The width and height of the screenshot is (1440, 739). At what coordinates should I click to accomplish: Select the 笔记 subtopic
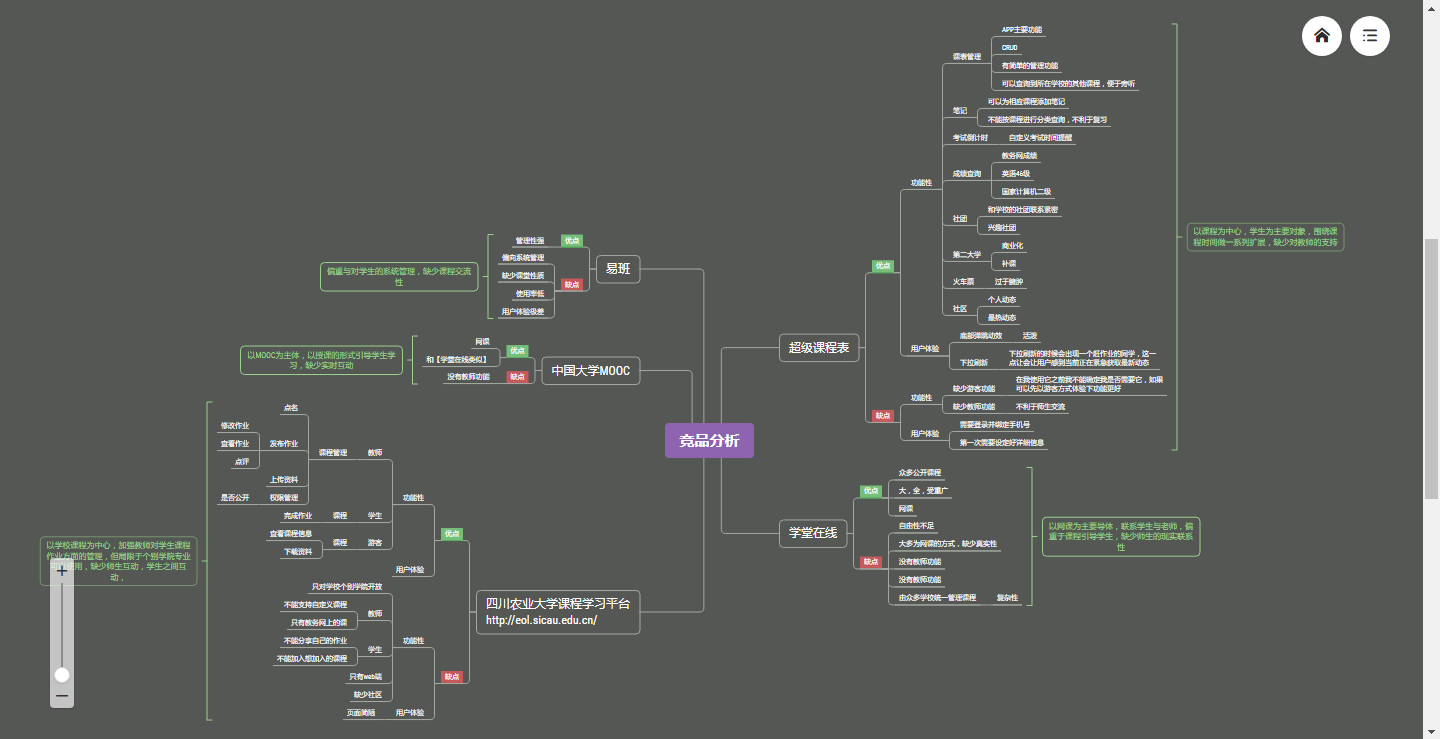click(x=960, y=110)
